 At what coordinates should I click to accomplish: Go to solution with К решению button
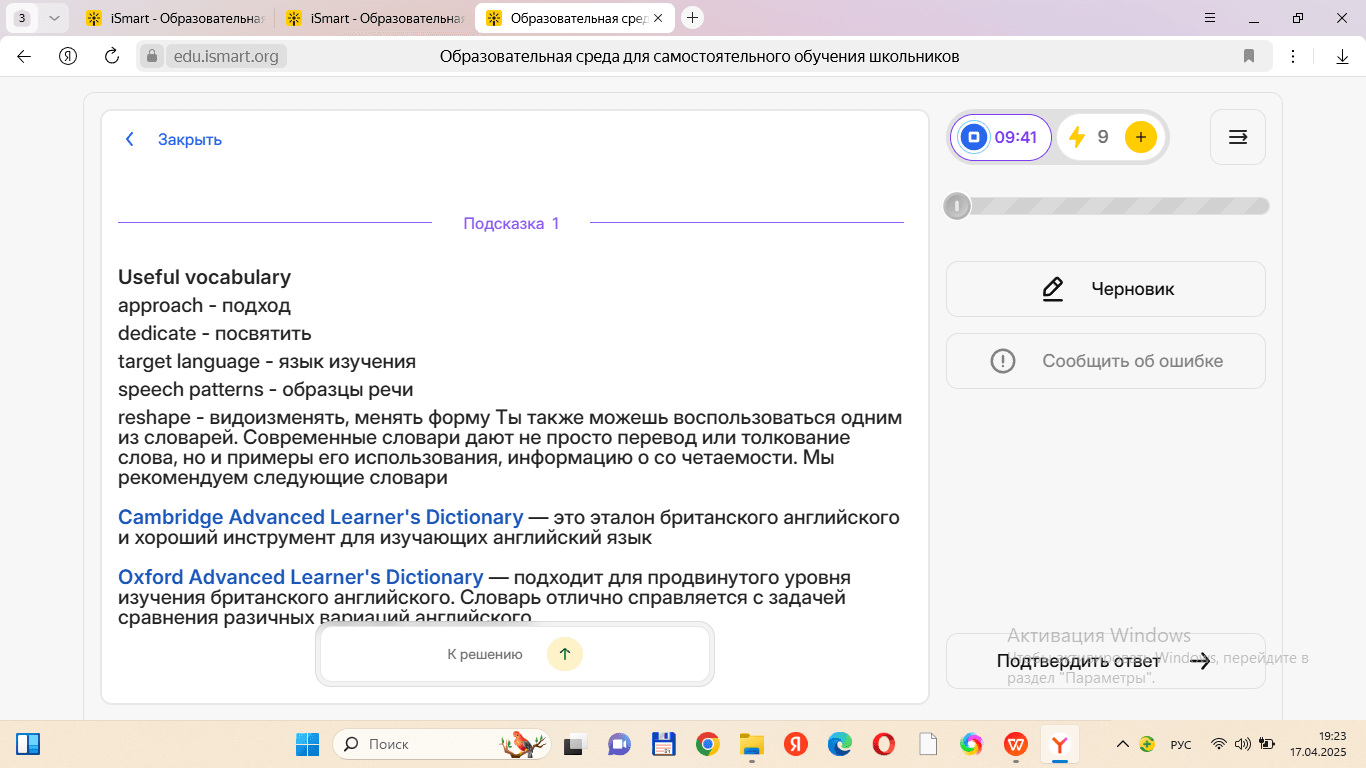tap(515, 654)
